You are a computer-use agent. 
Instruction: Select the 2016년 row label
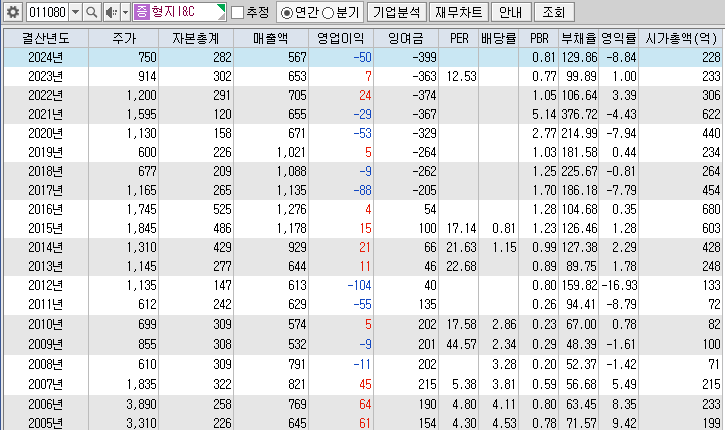click(x=45, y=209)
